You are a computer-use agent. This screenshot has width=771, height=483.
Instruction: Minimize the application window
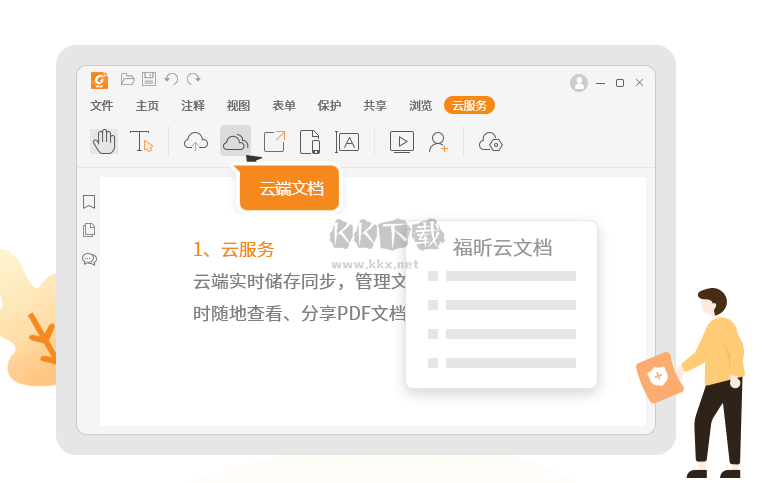pos(600,83)
